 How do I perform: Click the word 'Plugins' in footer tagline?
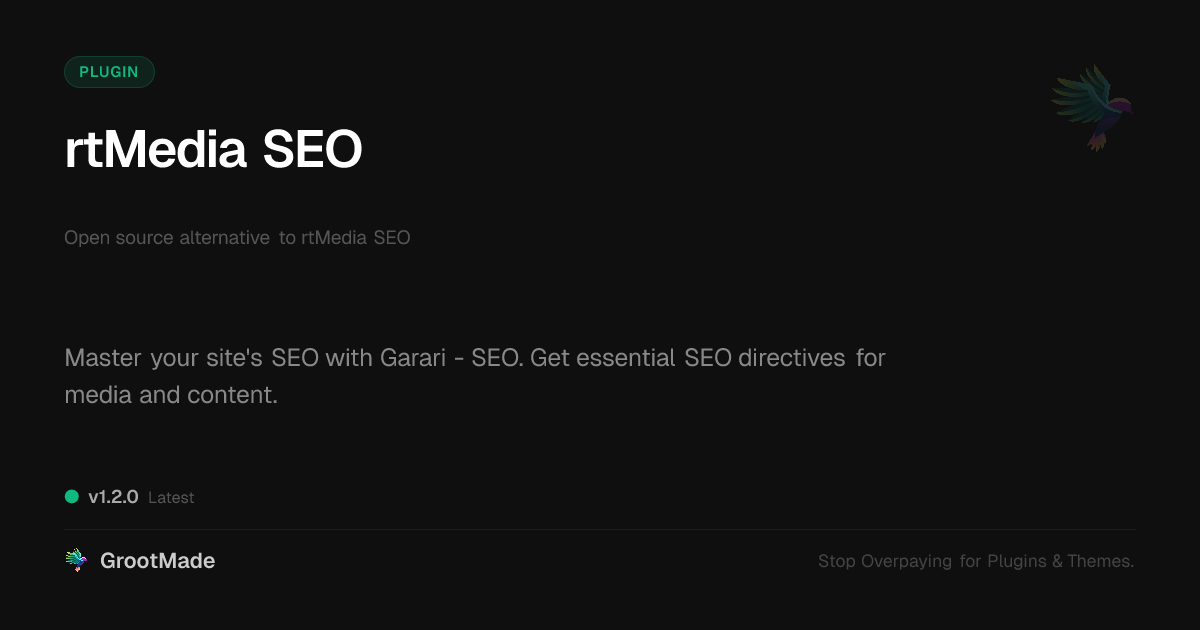click(1016, 561)
